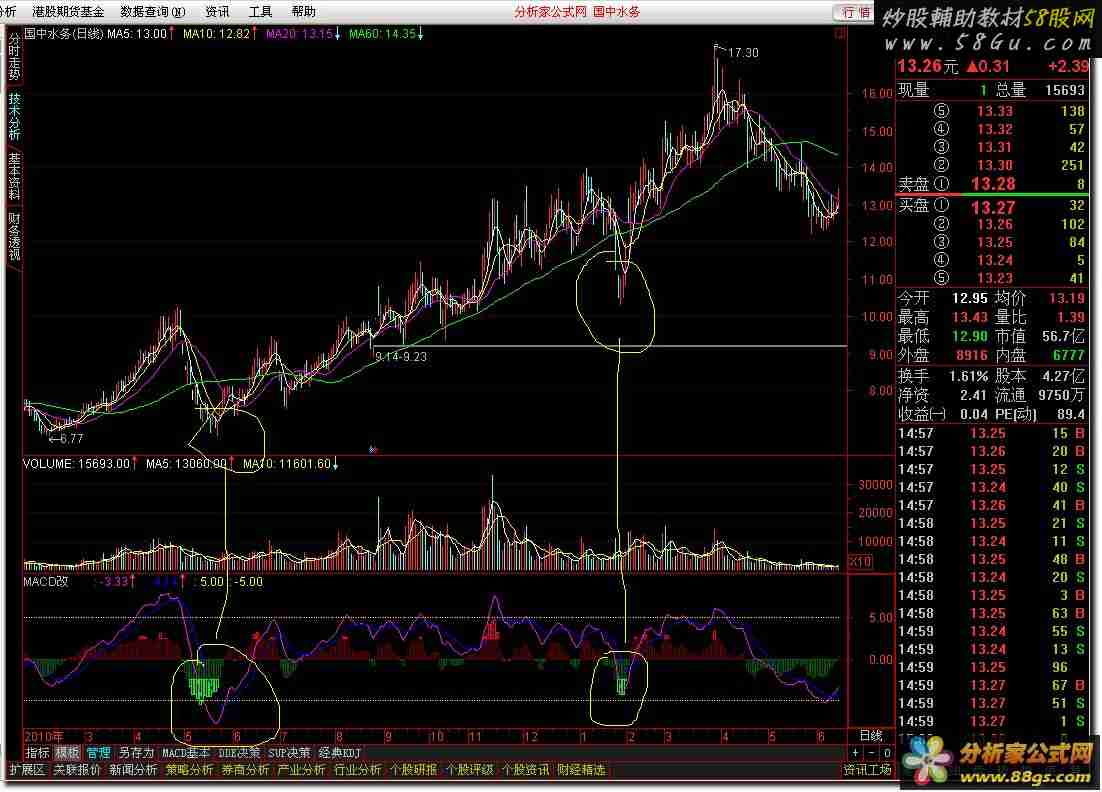Open the 关联报价 tab

pyautogui.click(x=77, y=770)
